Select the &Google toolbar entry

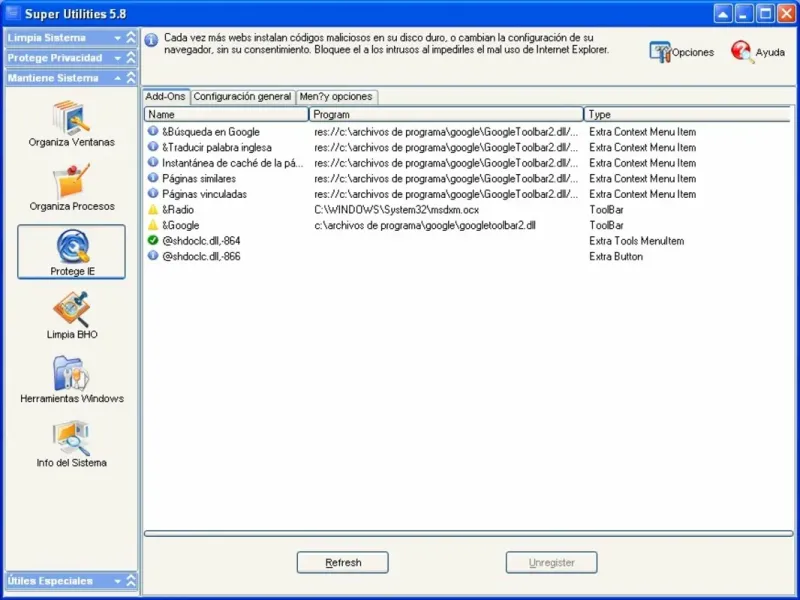coord(181,225)
